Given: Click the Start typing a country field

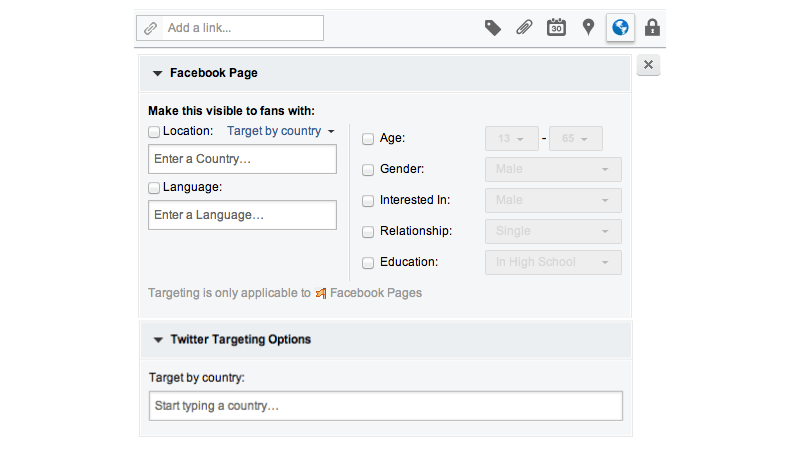Looking at the screenshot, I should coord(386,406).
